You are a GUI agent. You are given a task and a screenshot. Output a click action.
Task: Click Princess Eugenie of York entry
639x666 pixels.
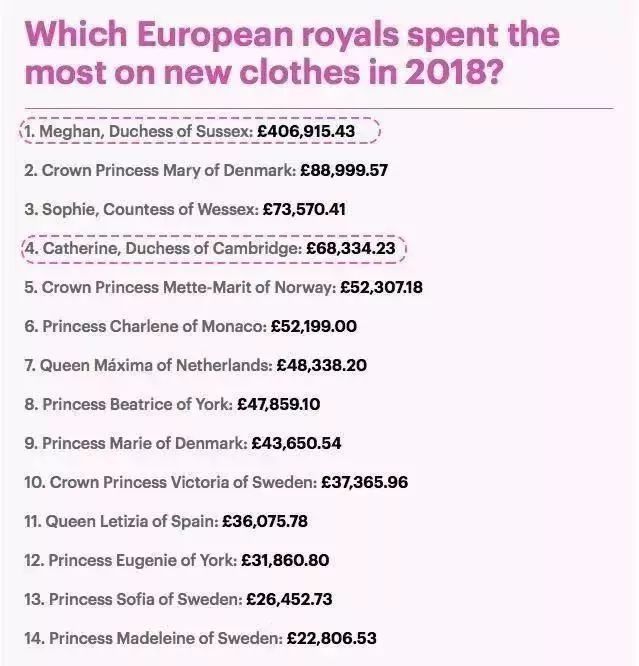(177, 561)
